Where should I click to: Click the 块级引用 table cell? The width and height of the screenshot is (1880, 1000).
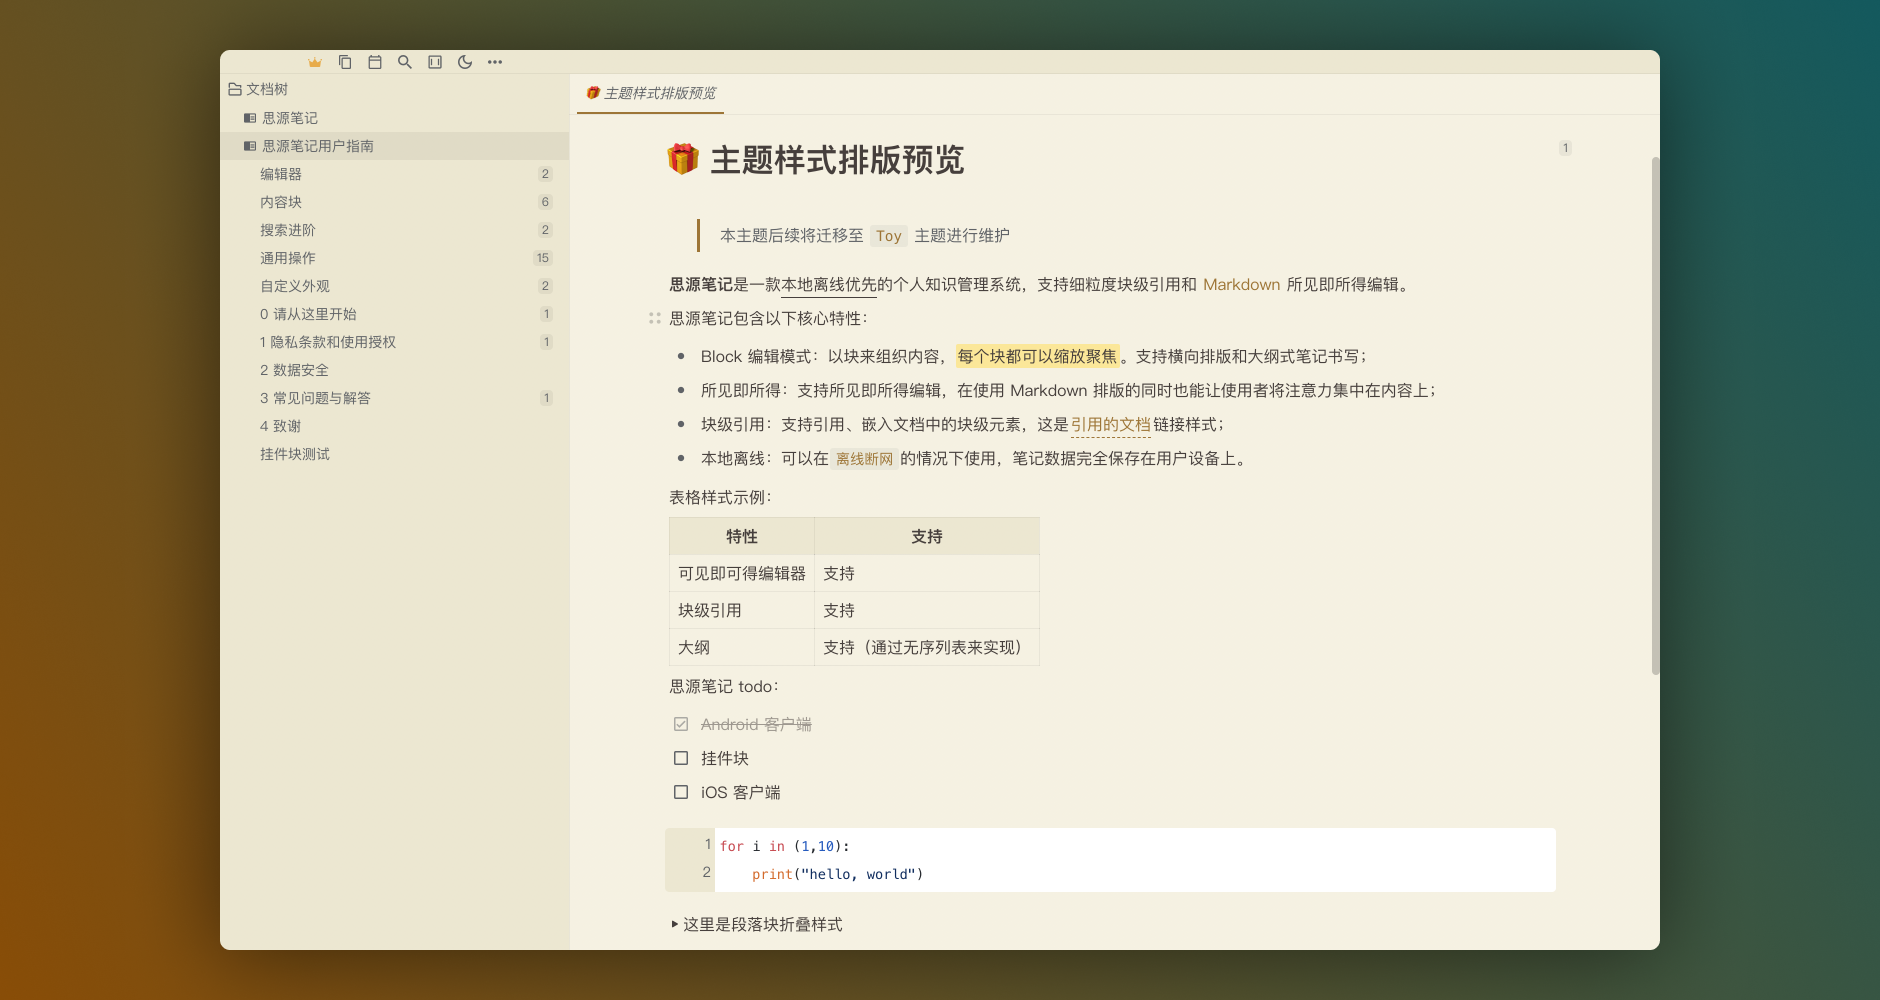(x=742, y=610)
